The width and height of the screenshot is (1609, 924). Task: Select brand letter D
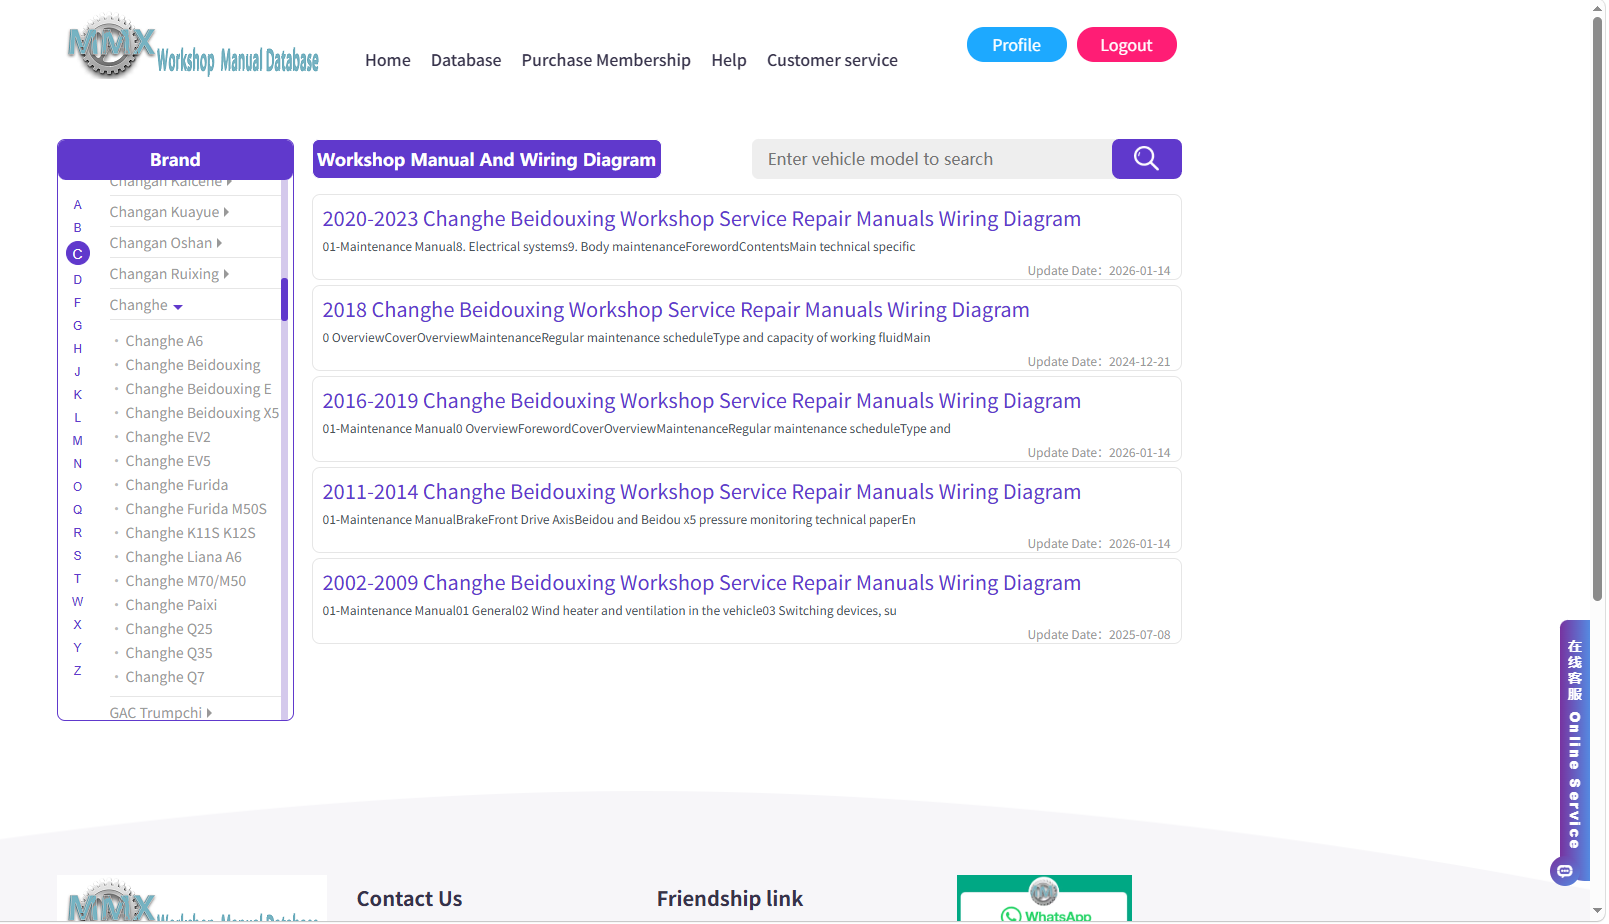point(78,280)
